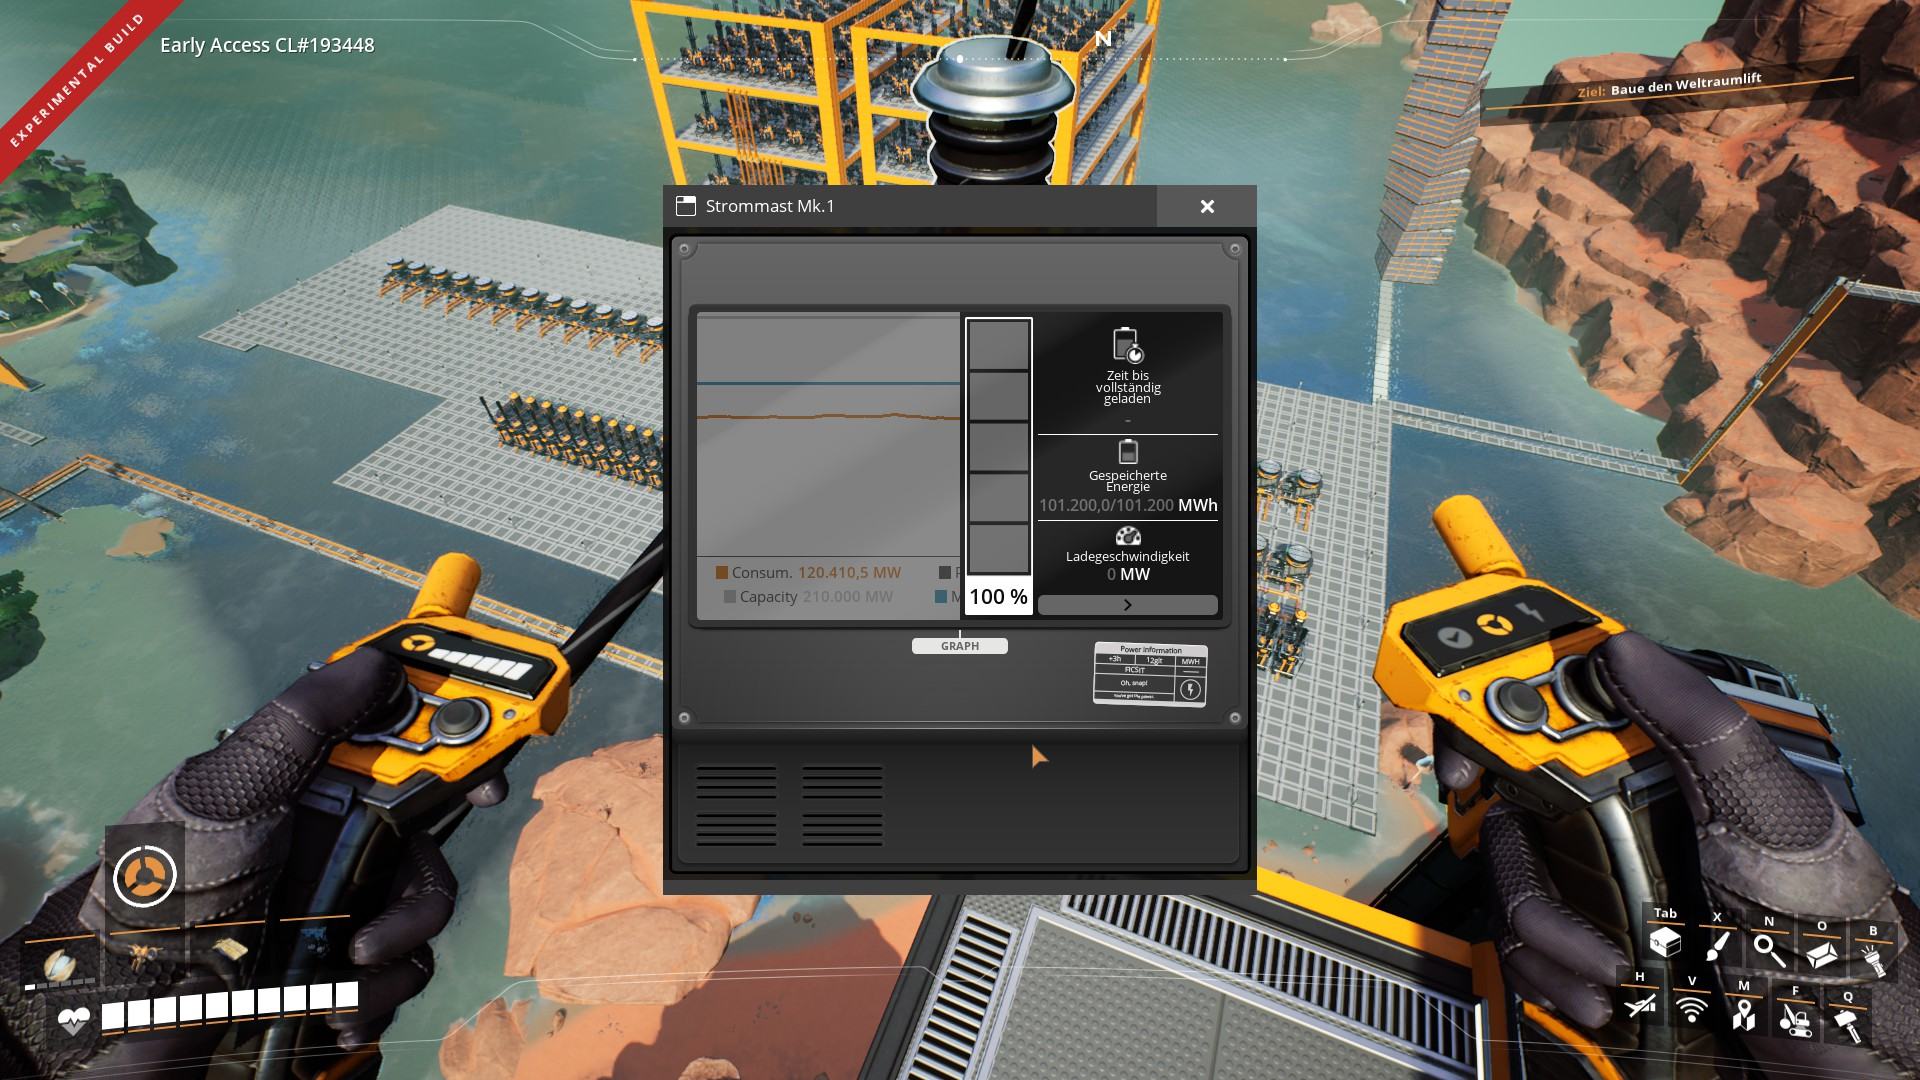The image size is (1920, 1080).
Task: Click the '101.200,0/101.200 MWh' stored energy value
Action: [x=1128, y=505]
